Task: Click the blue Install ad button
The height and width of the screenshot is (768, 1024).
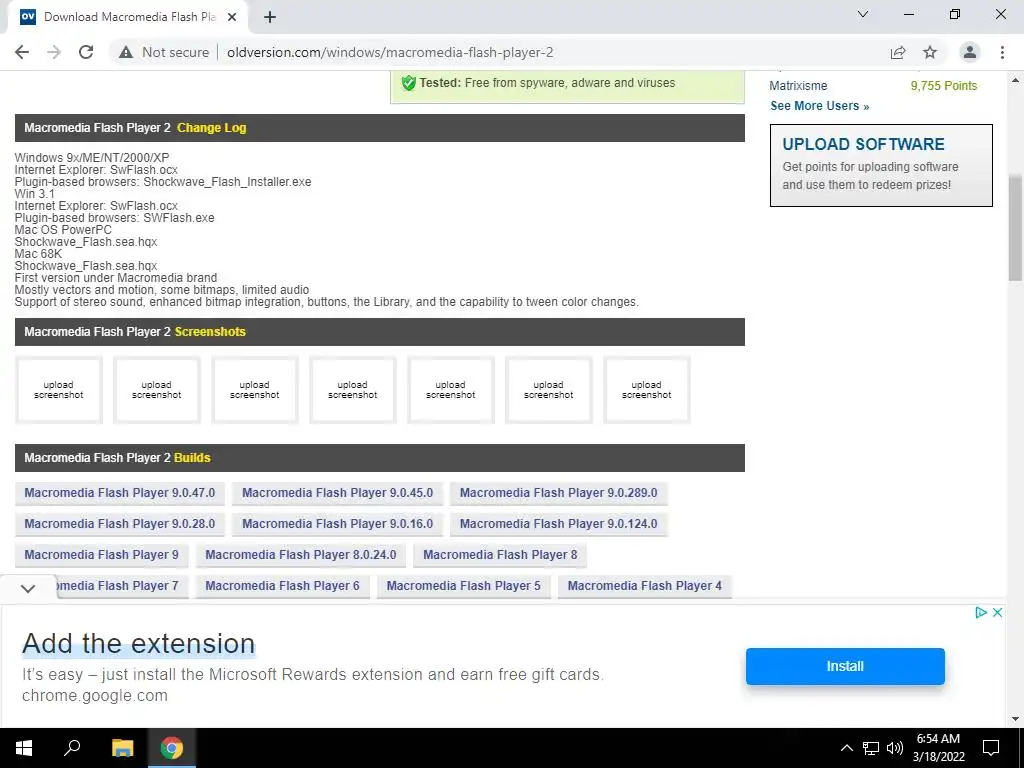Action: 845,666
